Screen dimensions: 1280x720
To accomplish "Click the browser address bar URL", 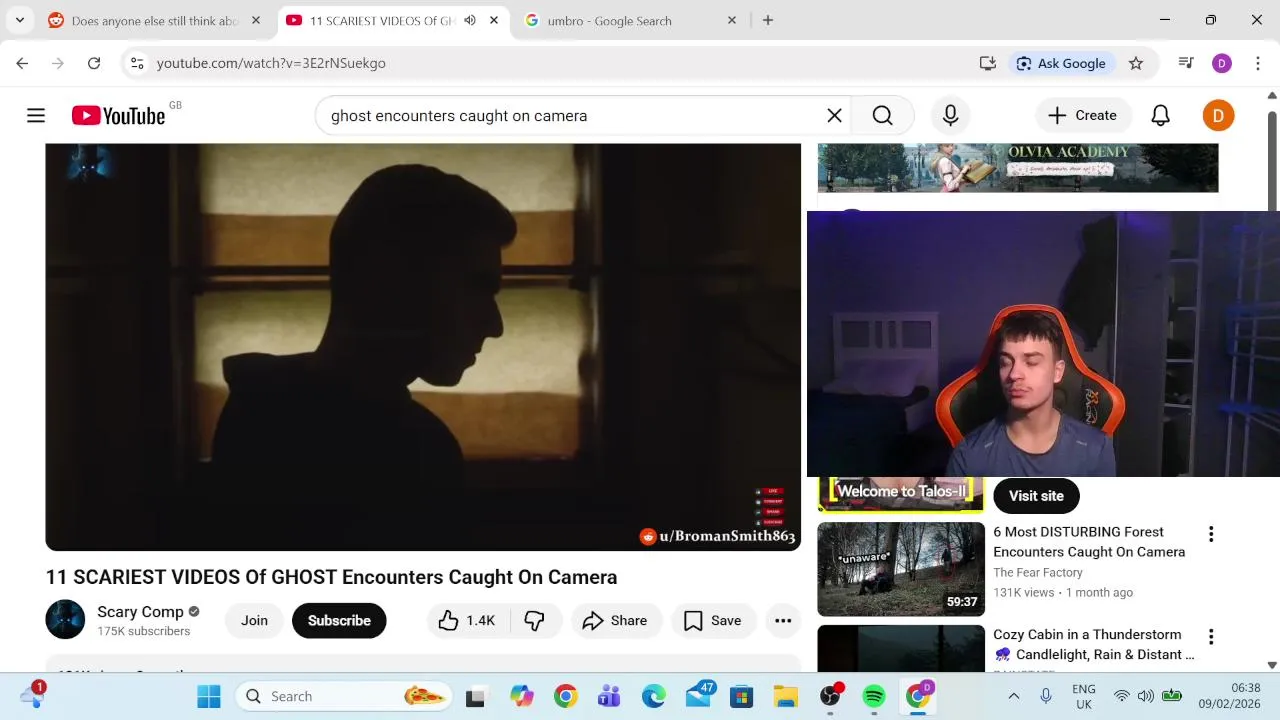I will (271, 63).
